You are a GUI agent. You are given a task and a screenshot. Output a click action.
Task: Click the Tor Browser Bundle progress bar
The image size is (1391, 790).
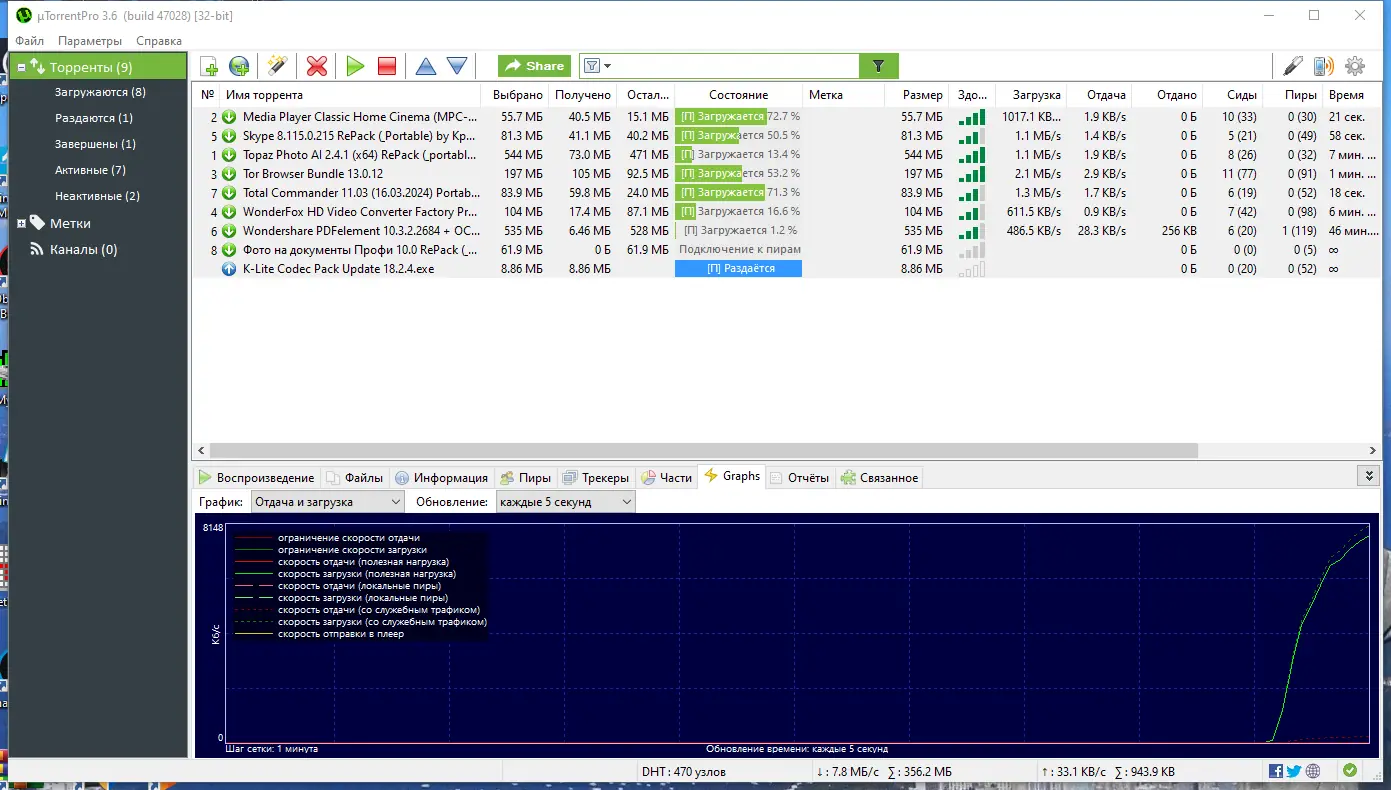coord(739,173)
